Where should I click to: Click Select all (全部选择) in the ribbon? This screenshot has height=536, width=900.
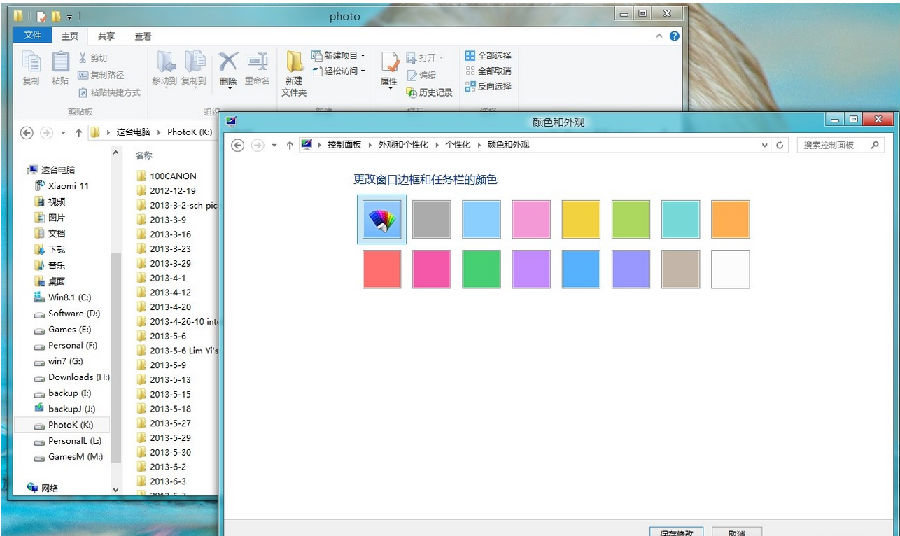click(488, 55)
